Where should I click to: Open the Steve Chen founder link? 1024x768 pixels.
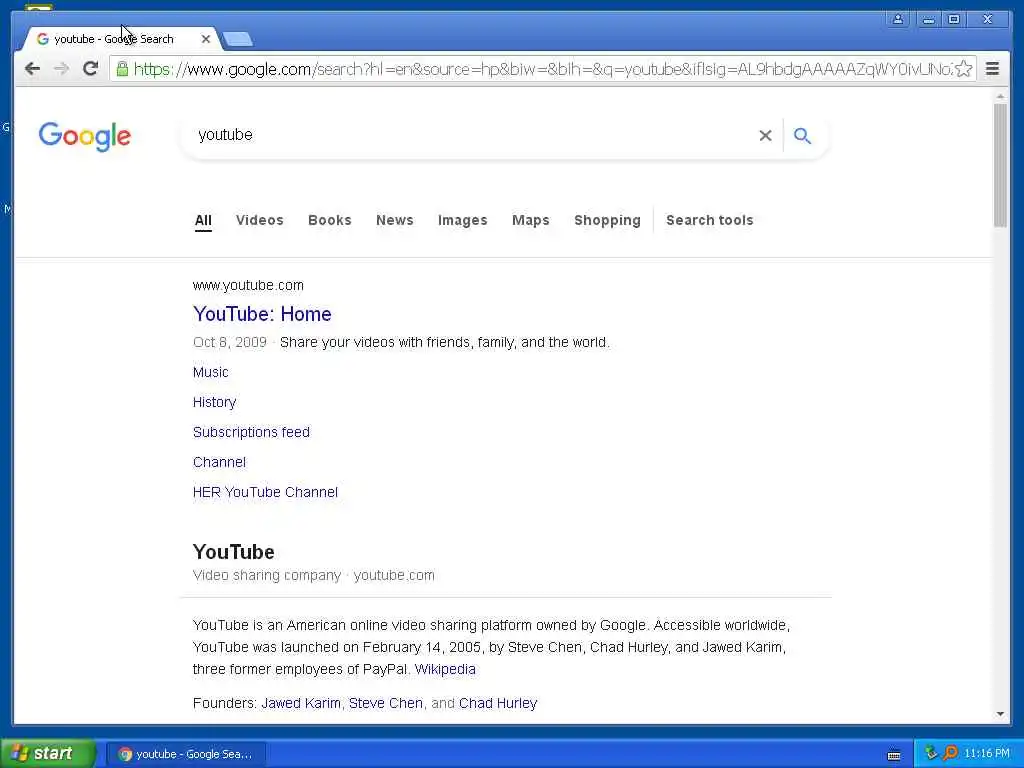point(386,703)
